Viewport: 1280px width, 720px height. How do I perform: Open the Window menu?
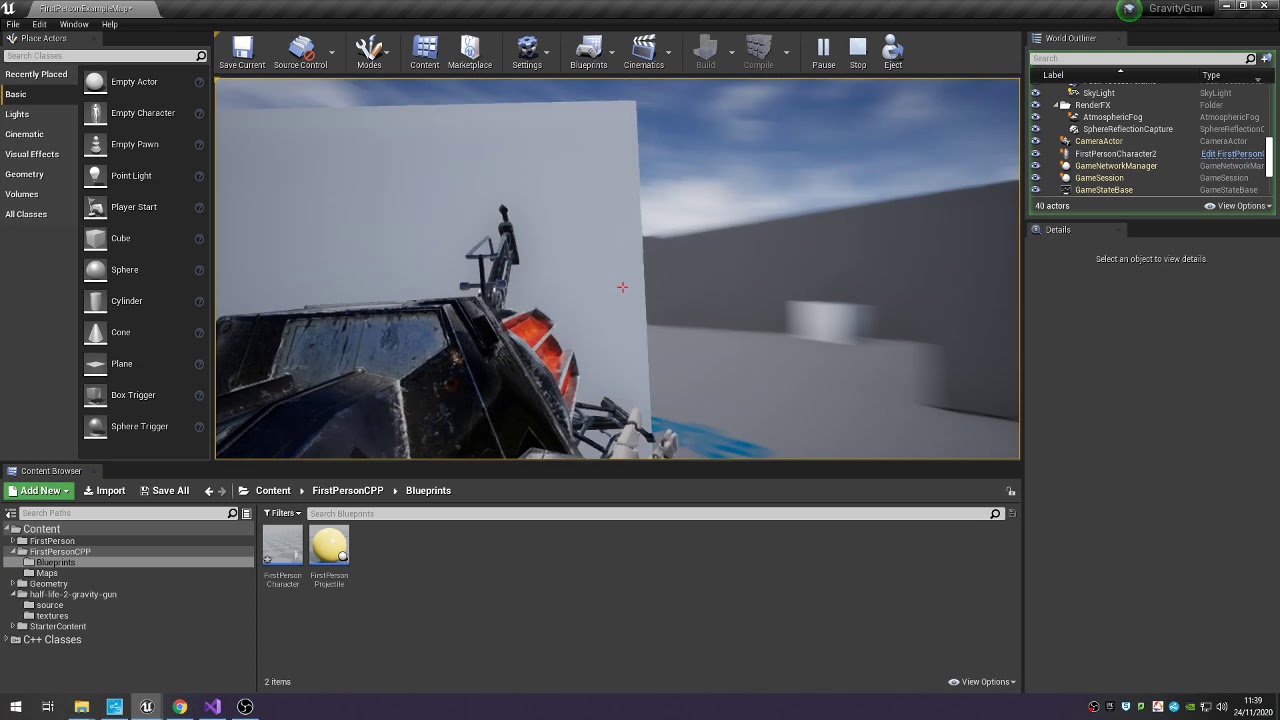[x=74, y=24]
